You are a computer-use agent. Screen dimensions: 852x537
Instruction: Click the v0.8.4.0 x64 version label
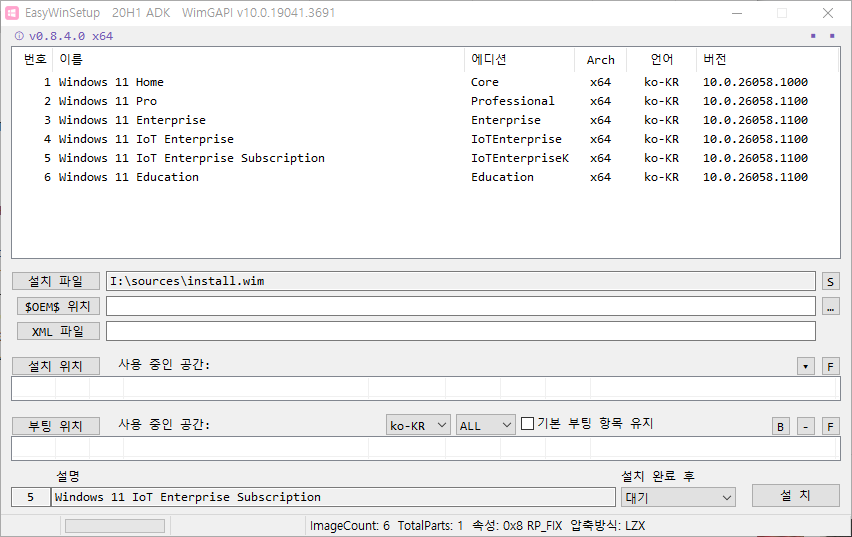tap(71, 36)
